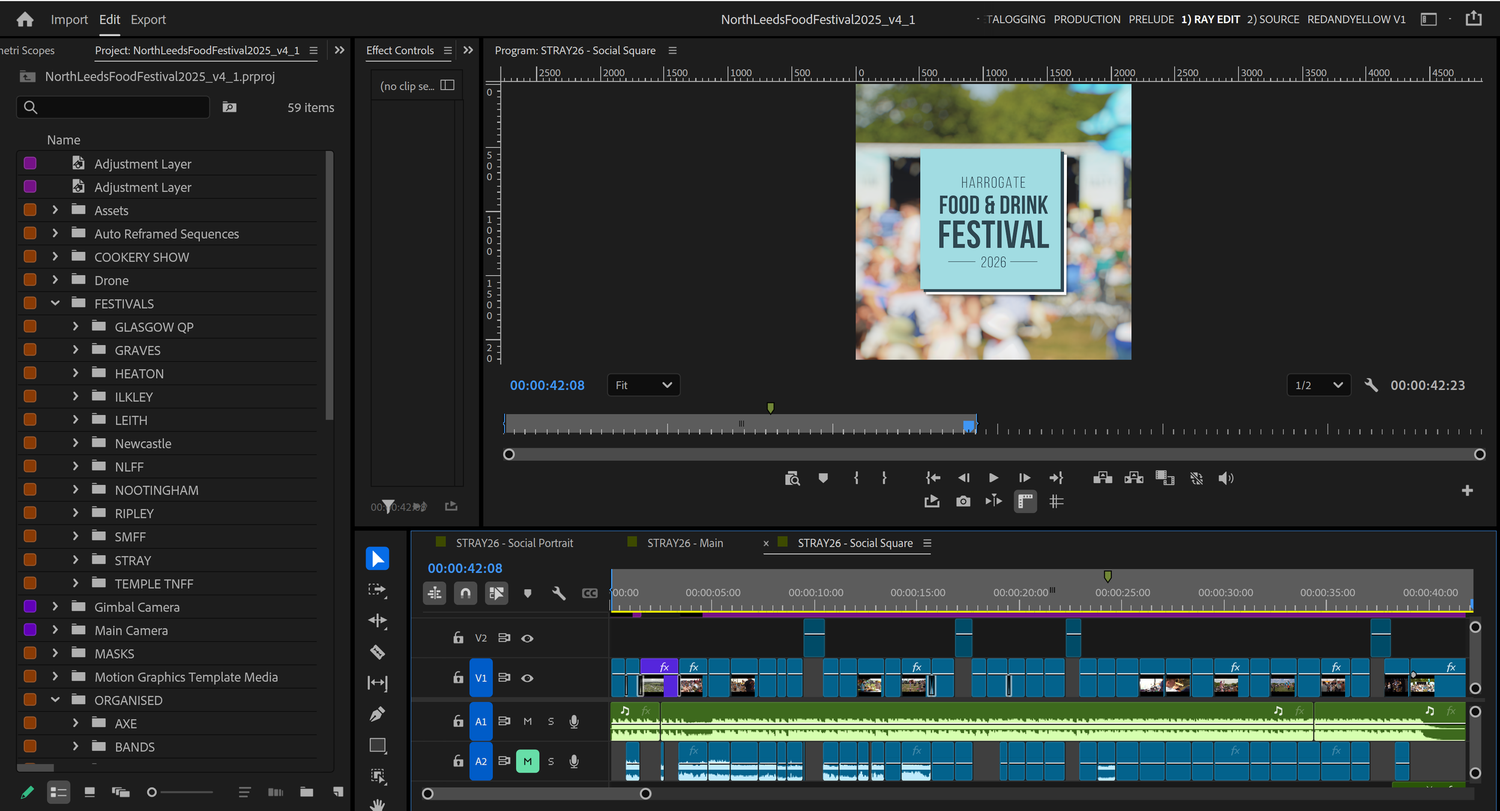Image resolution: width=1500 pixels, height=811 pixels.
Task: Select the Razor tool
Action: (x=378, y=652)
